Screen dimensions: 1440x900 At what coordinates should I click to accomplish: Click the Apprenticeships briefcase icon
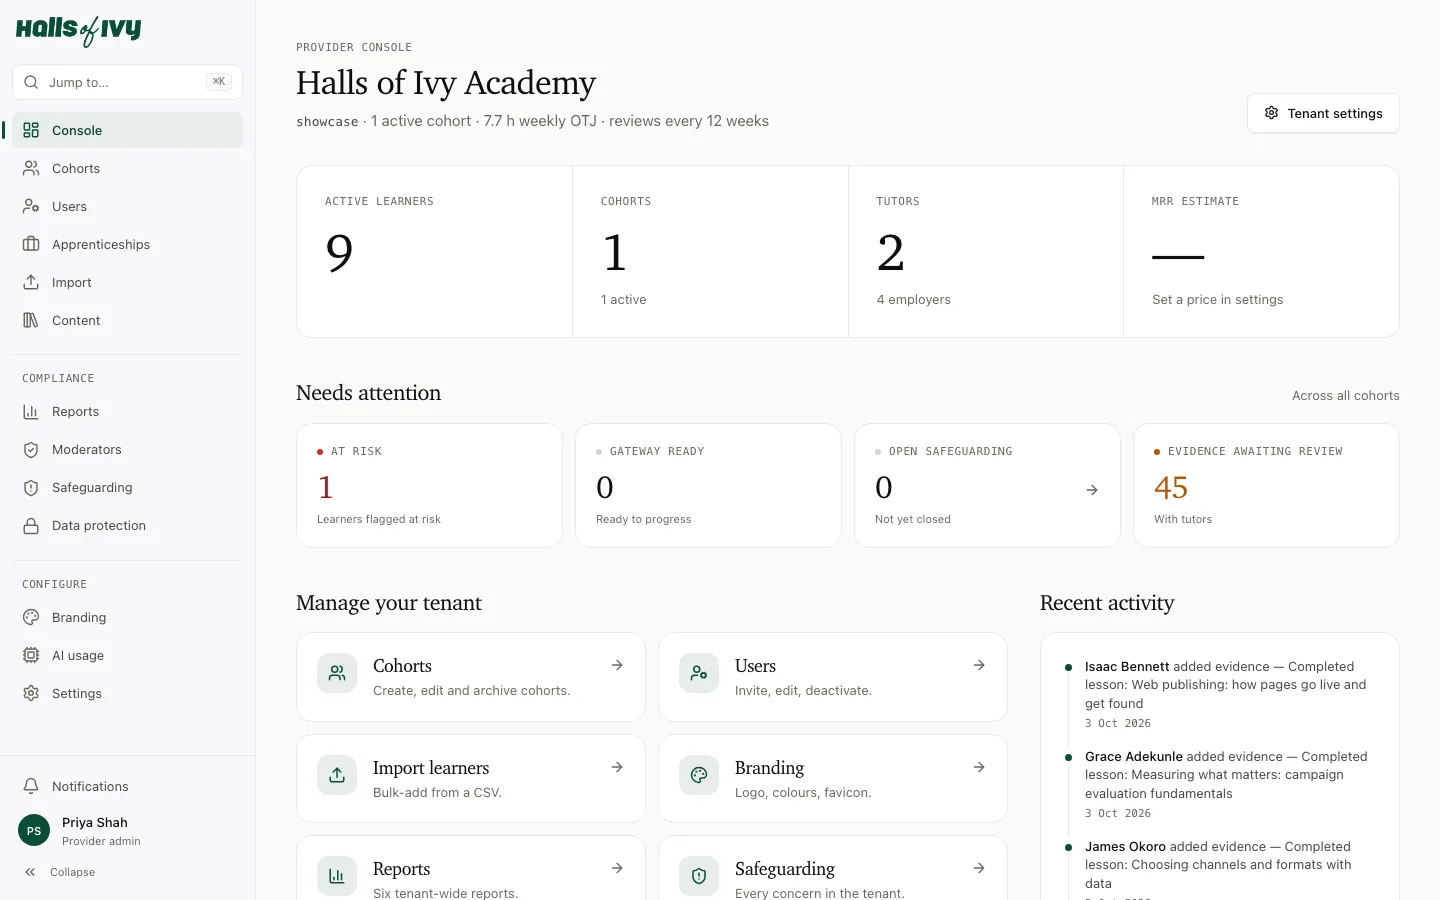tap(31, 244)
